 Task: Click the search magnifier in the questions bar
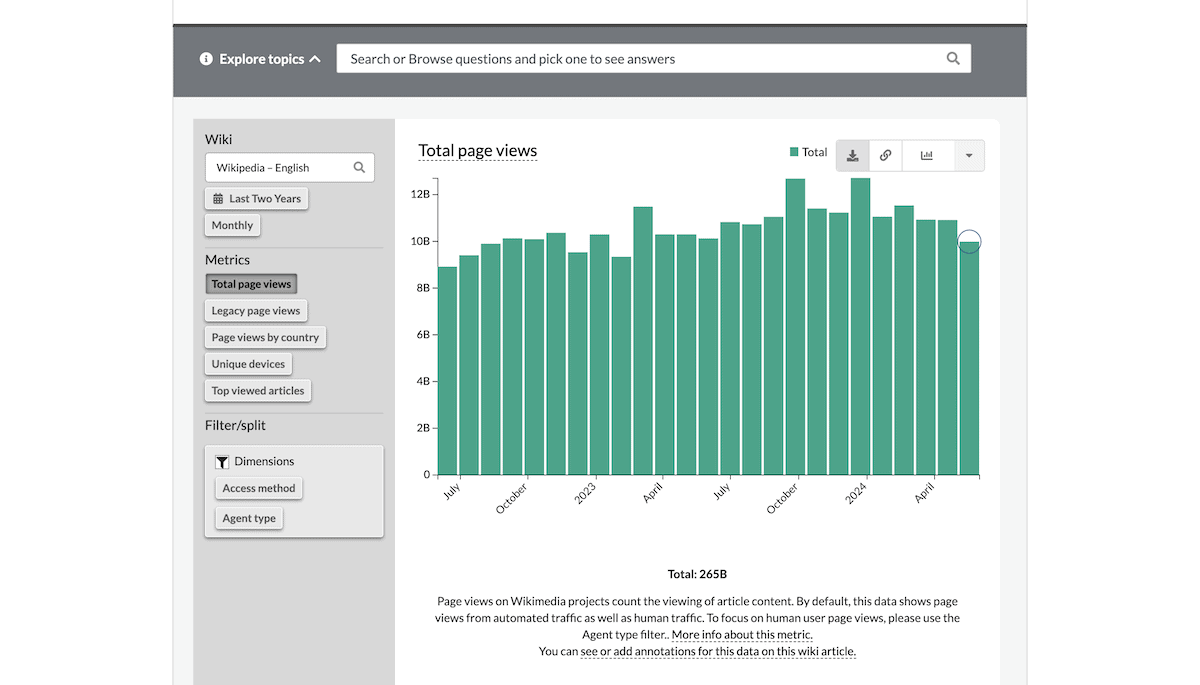point(952,58)
